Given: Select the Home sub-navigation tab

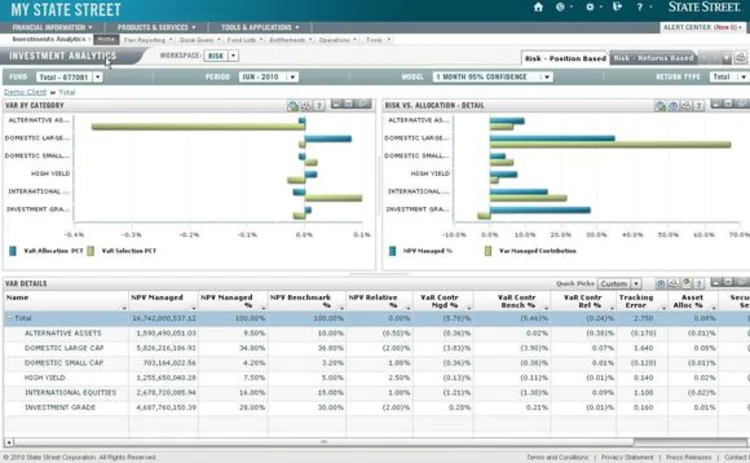Looking at the screenshot, I should click(x=106, y=40).
